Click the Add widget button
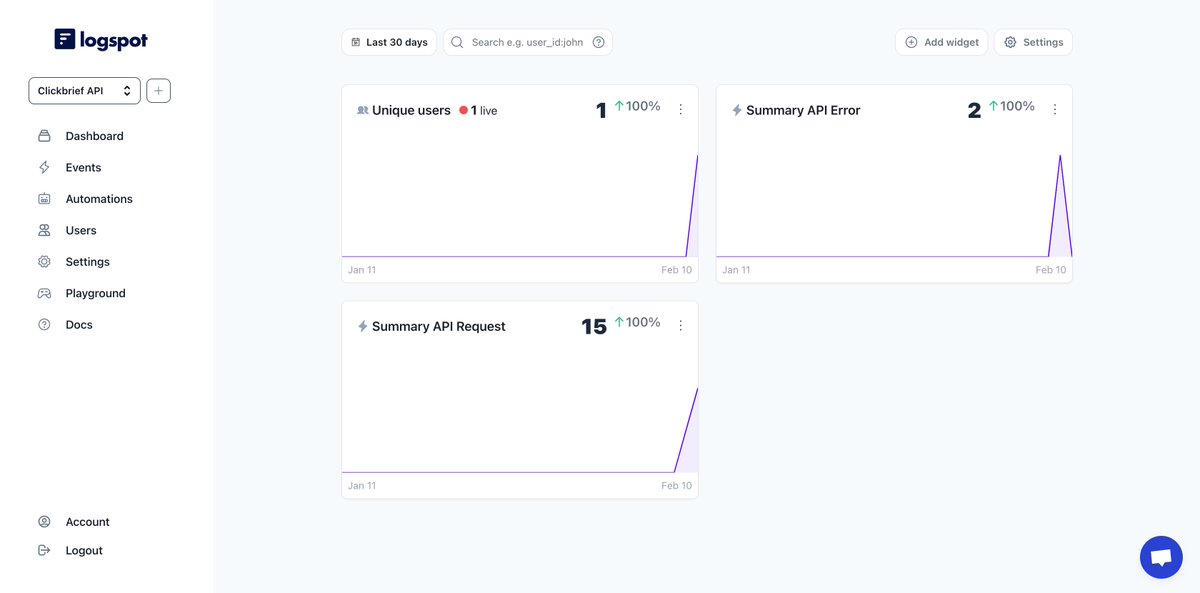The image size is (1200, 593). (x=941, y=42)
